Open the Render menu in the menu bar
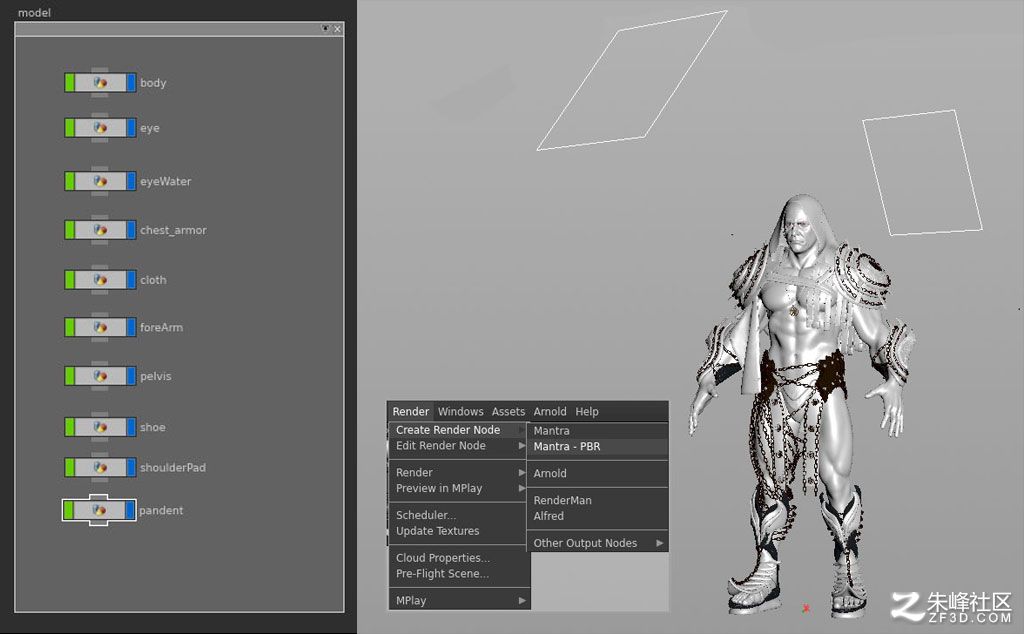This screenshot has width=1024, height=634. click(411, 411)
